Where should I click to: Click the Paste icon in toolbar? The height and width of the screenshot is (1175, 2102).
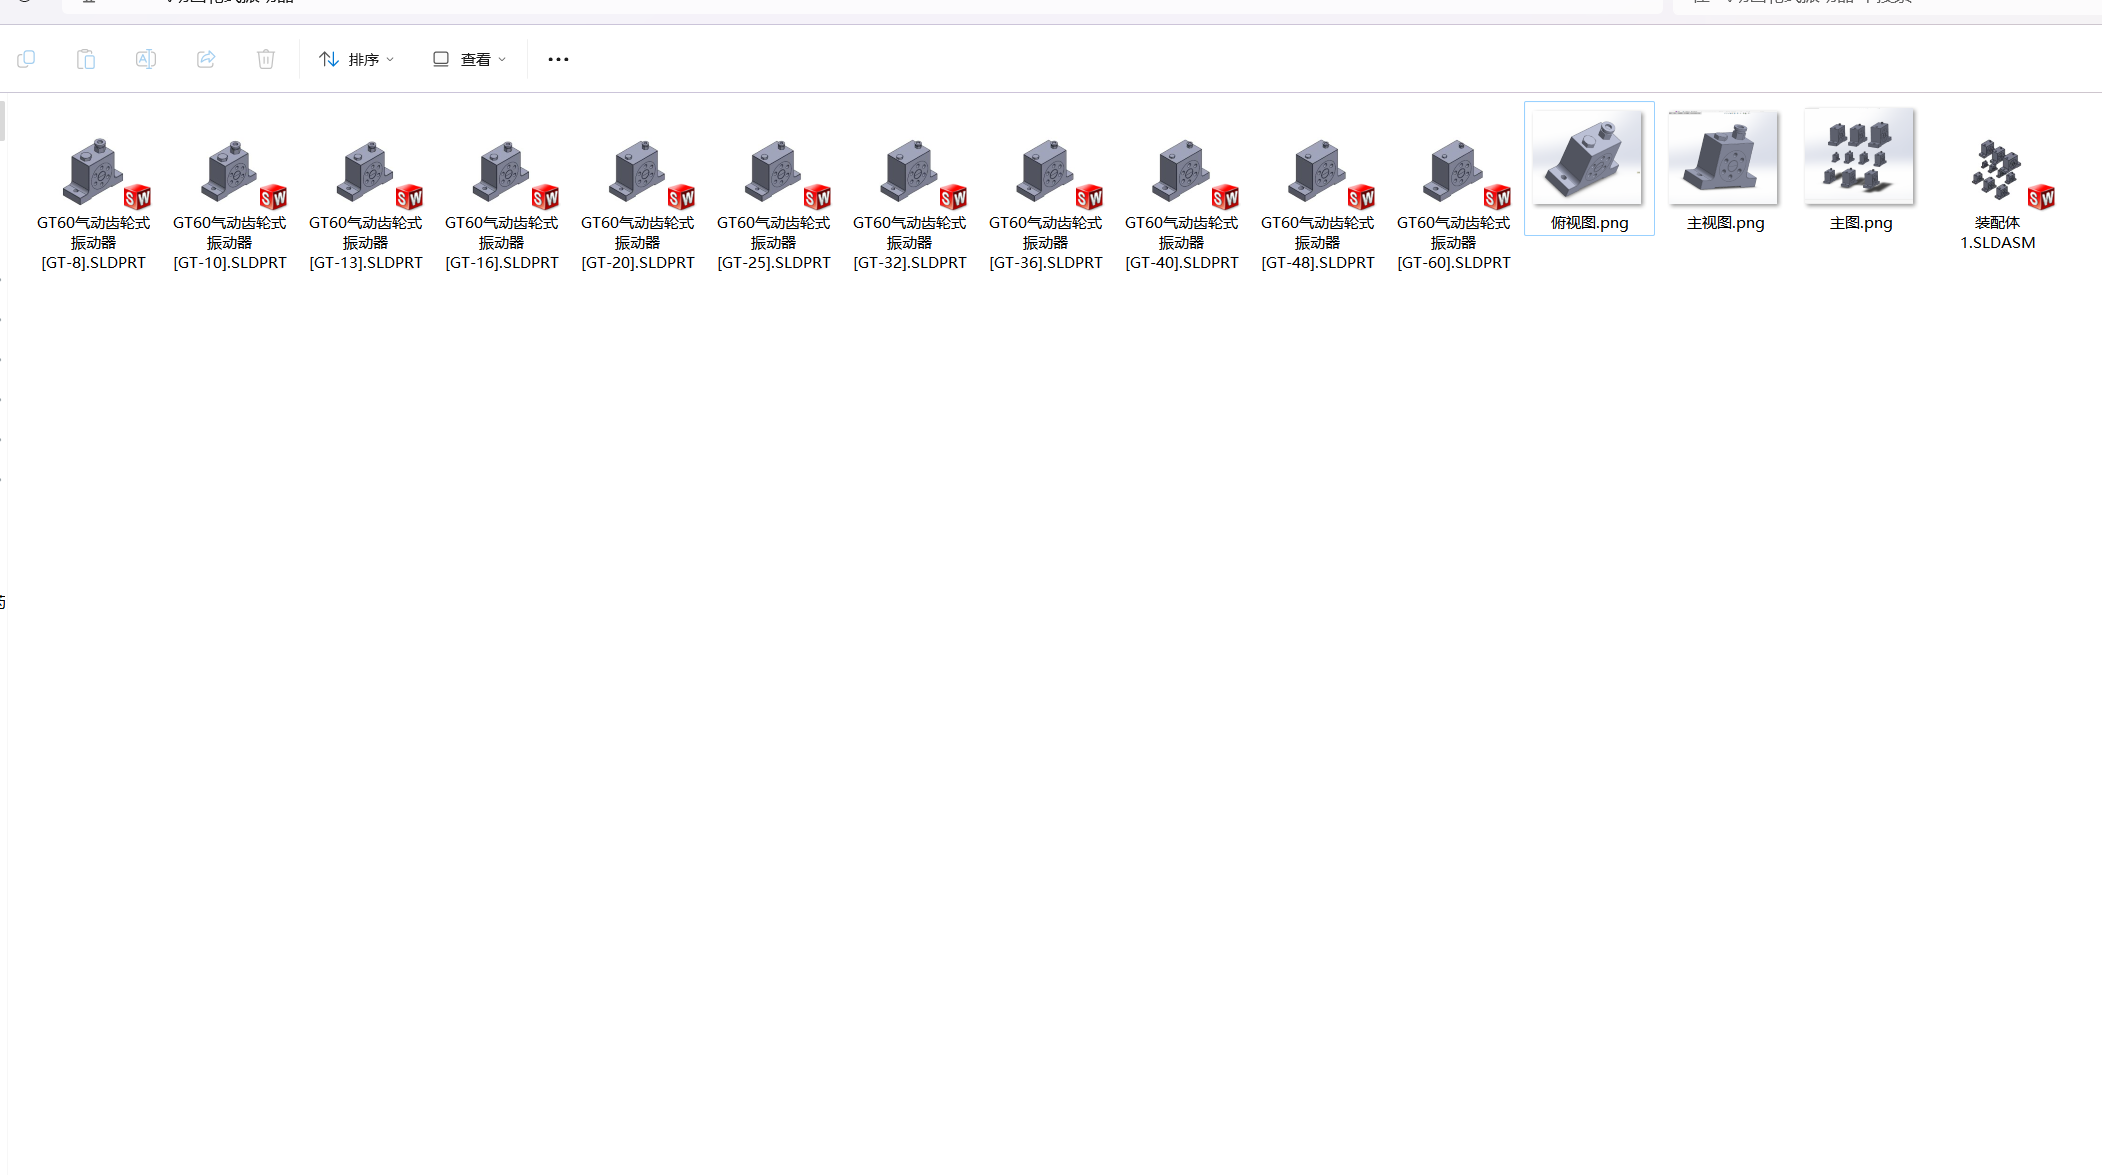(86, 60)
